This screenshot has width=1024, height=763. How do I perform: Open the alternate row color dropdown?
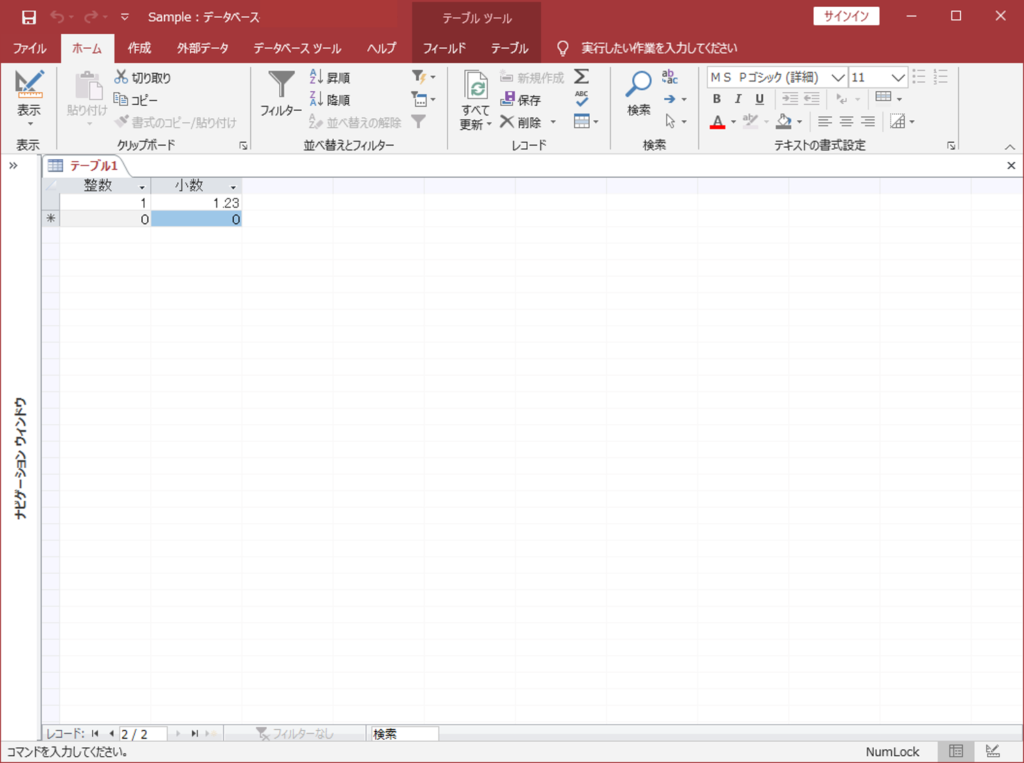tap(902, 122)
